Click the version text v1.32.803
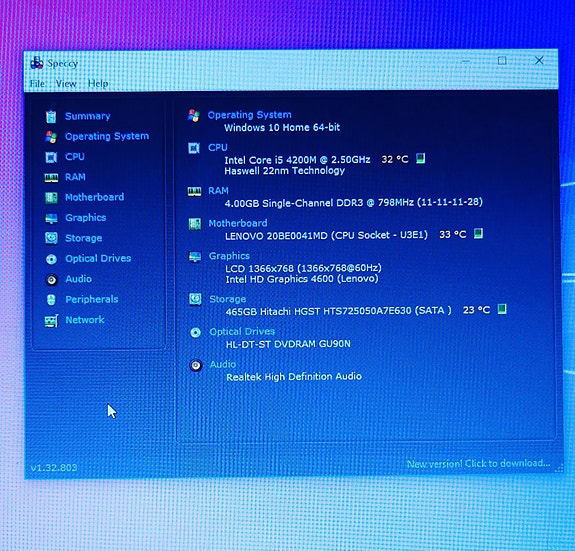Viewport: 575px width, 551px height. [54, 468]
